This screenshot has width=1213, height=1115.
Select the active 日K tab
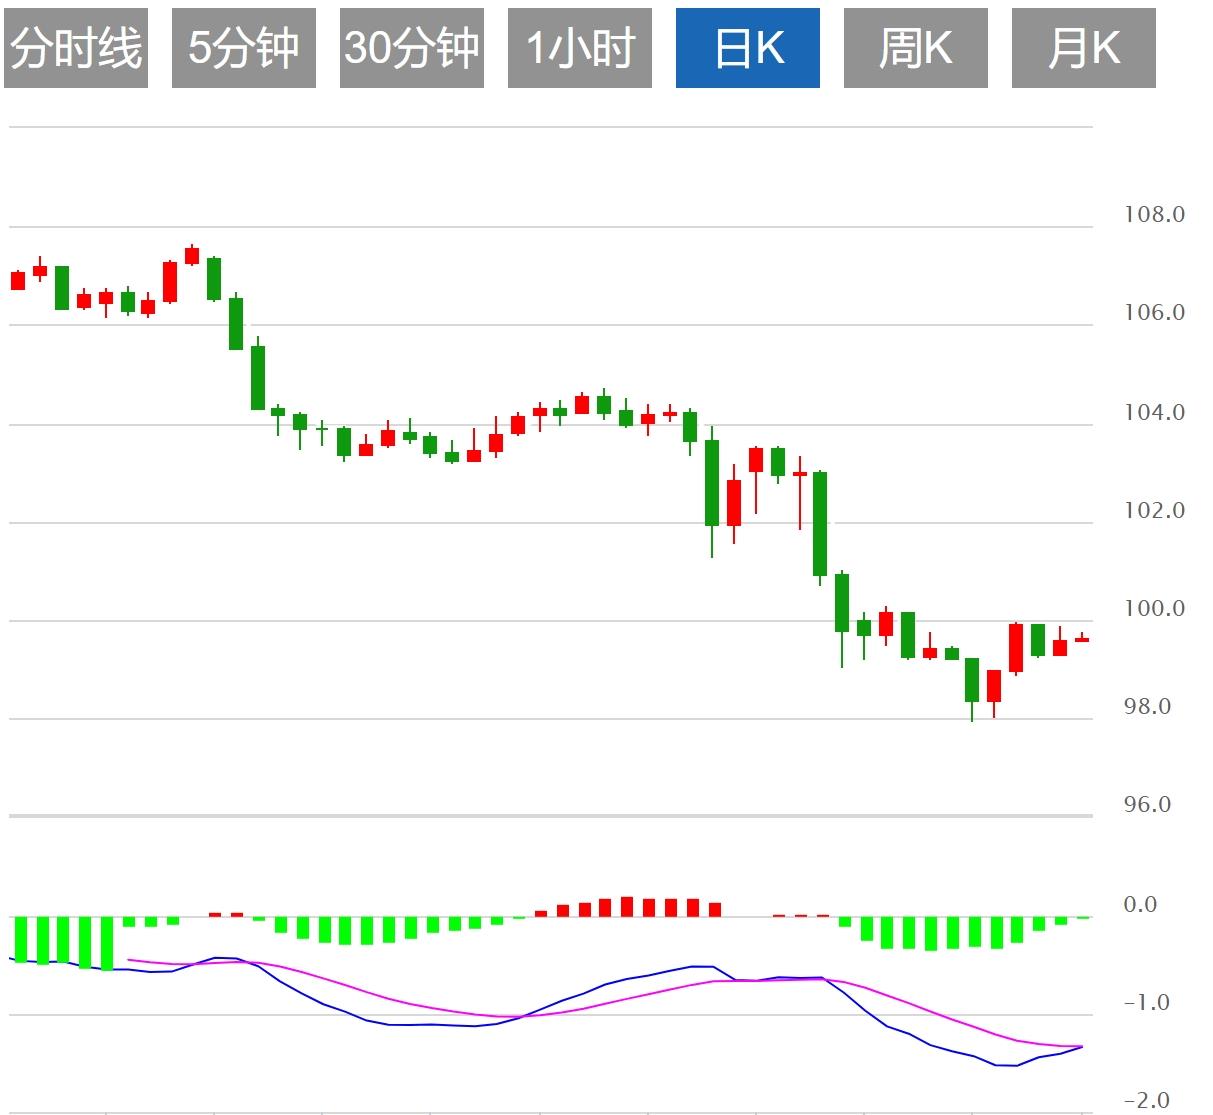point(748,48)
